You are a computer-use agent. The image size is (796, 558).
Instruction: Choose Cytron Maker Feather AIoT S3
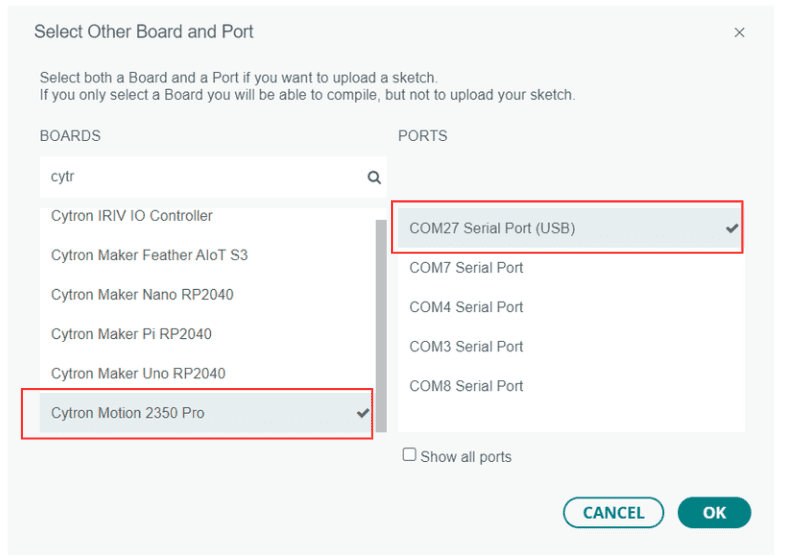(149, 255)
